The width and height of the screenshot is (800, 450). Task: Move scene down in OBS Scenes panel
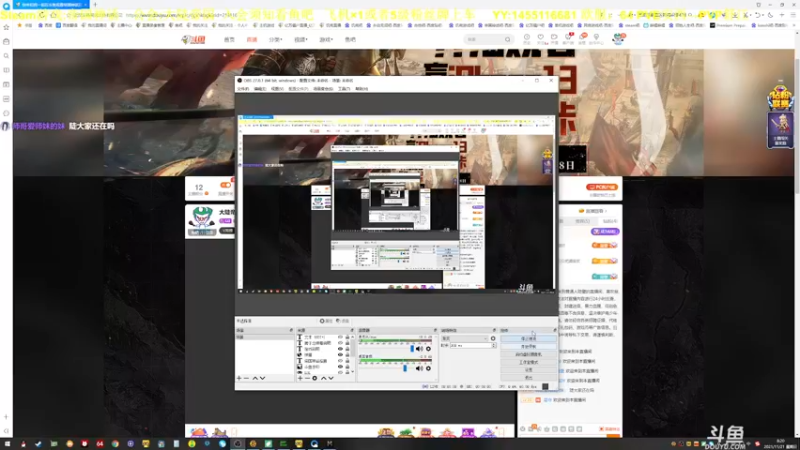(262, 379)
